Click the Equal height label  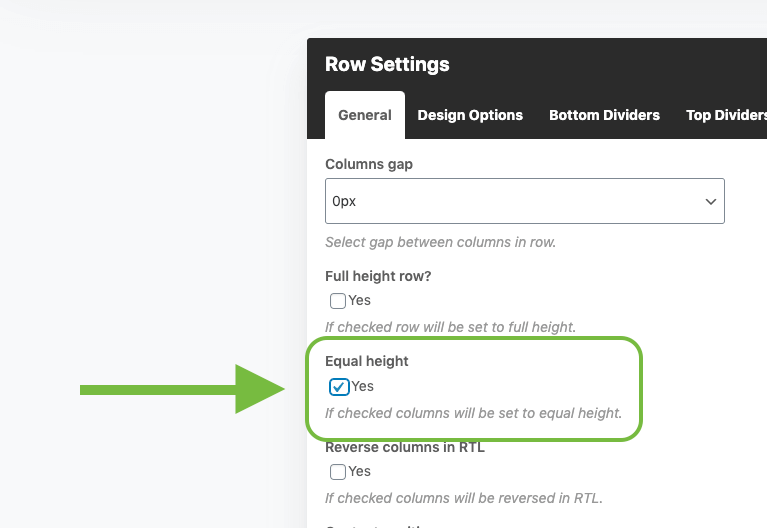[367, 361]
